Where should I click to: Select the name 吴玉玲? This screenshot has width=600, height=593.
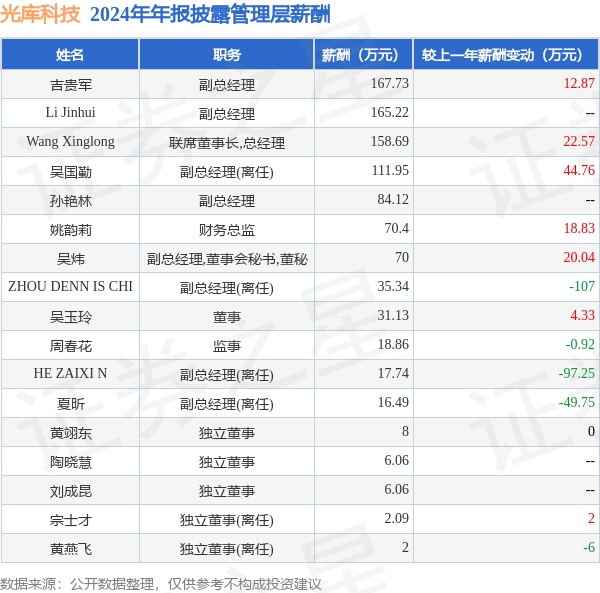[x=71, y=317]
